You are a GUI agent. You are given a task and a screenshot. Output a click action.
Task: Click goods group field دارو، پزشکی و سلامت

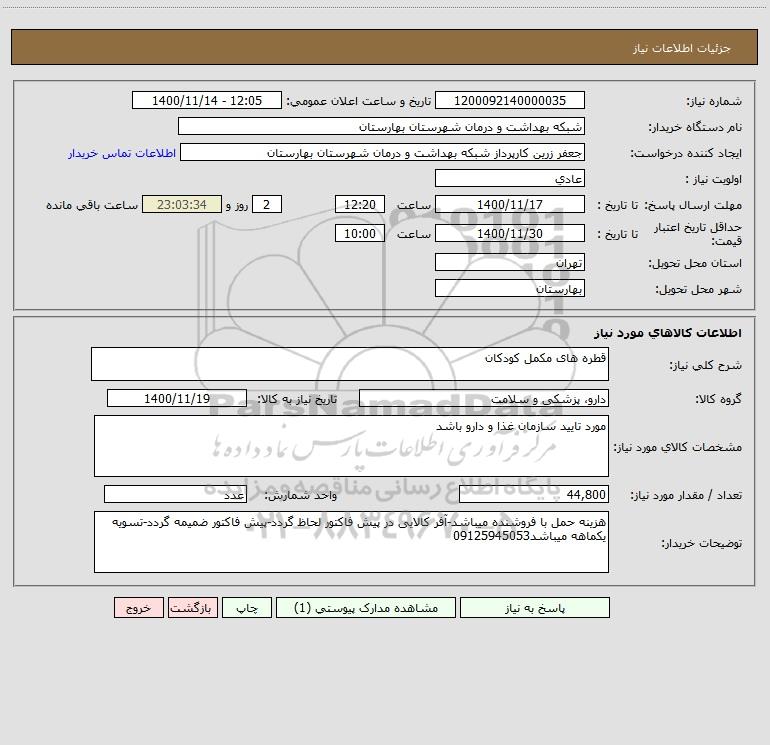click(484, 399)
